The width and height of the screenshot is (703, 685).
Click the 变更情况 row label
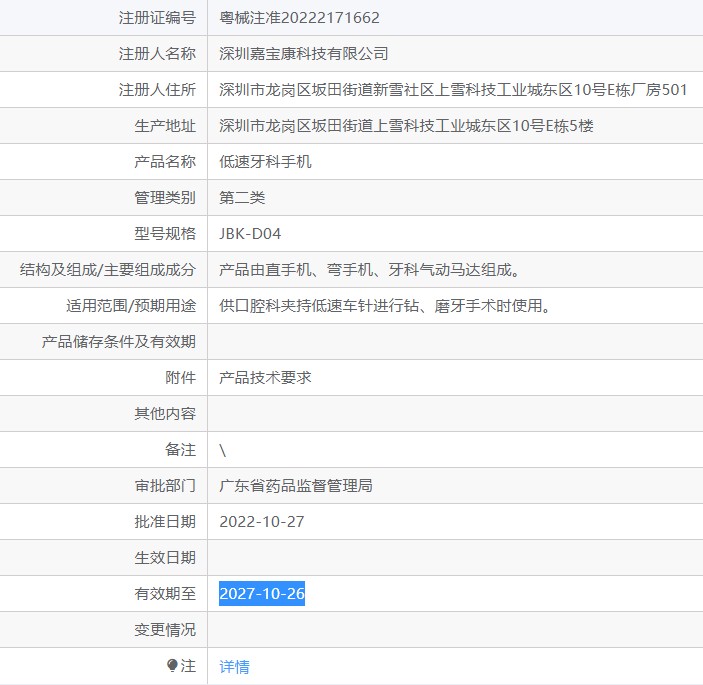coord(165,629)
